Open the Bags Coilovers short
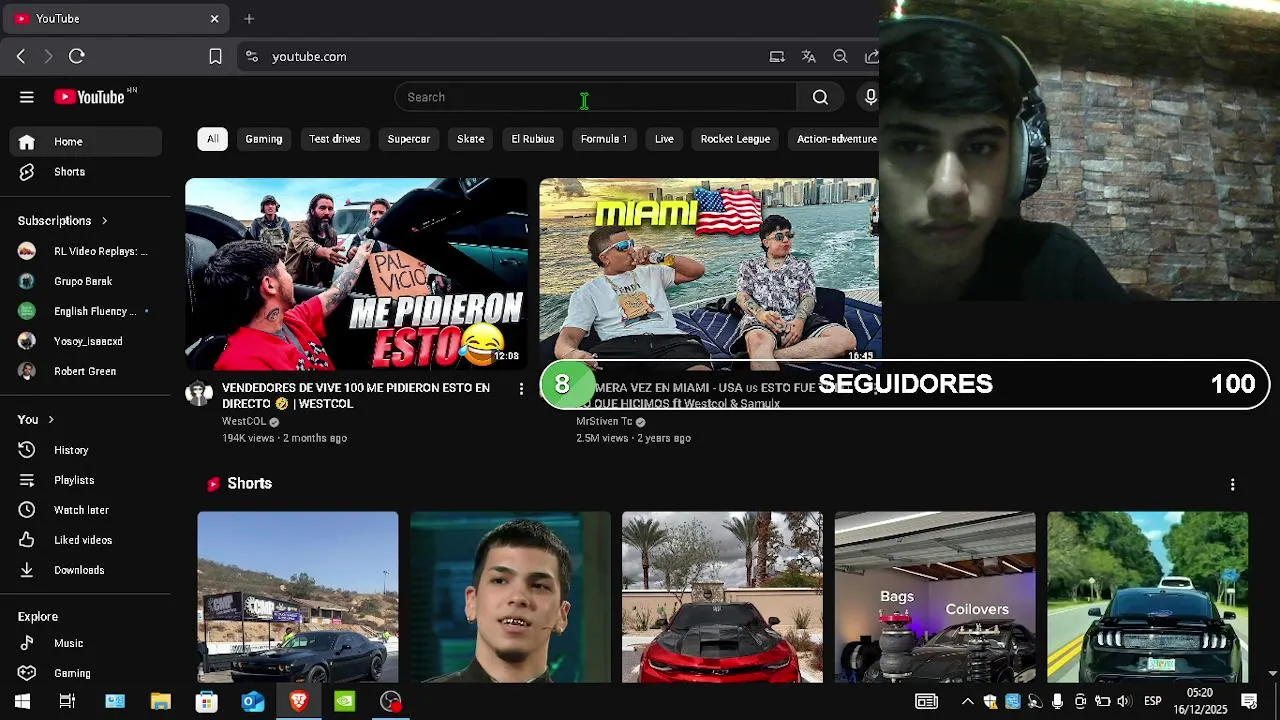This screenshot has height=720, width=1280. click(x=935, y=597)
